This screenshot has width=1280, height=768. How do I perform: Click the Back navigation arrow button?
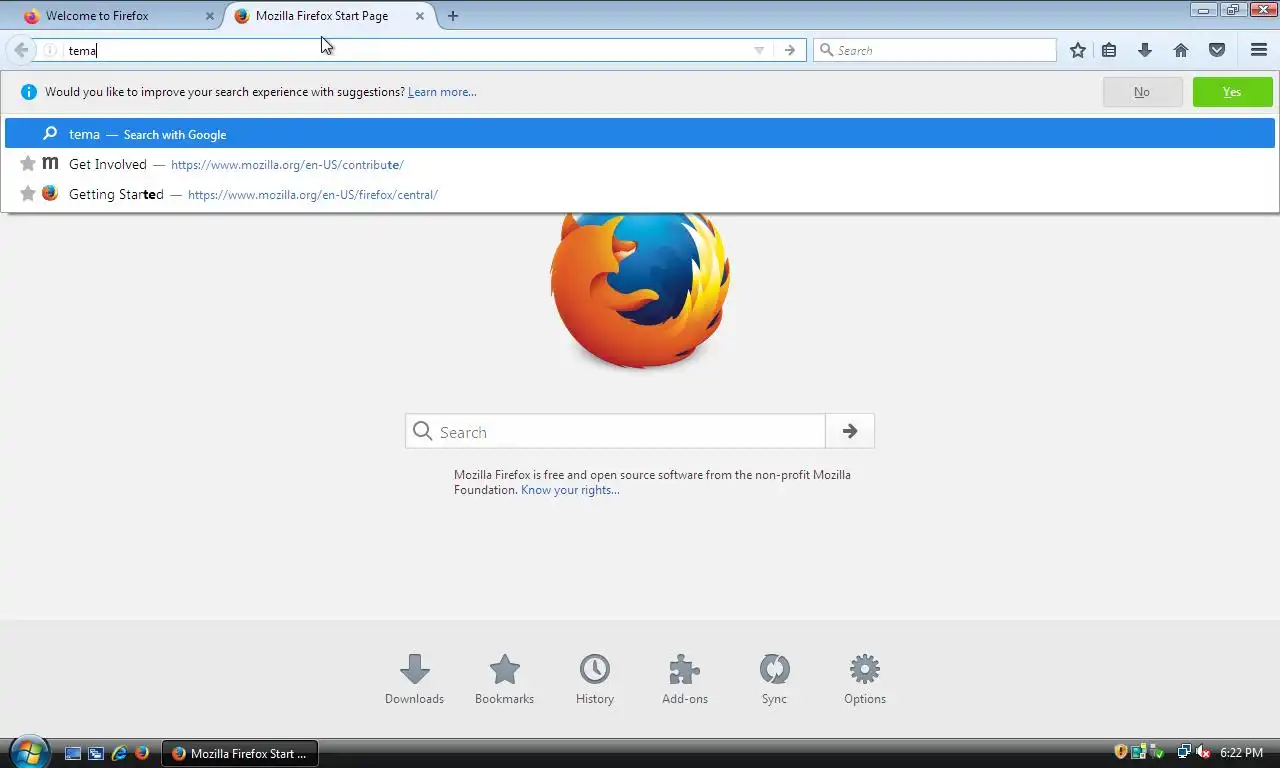coord(20,50)
